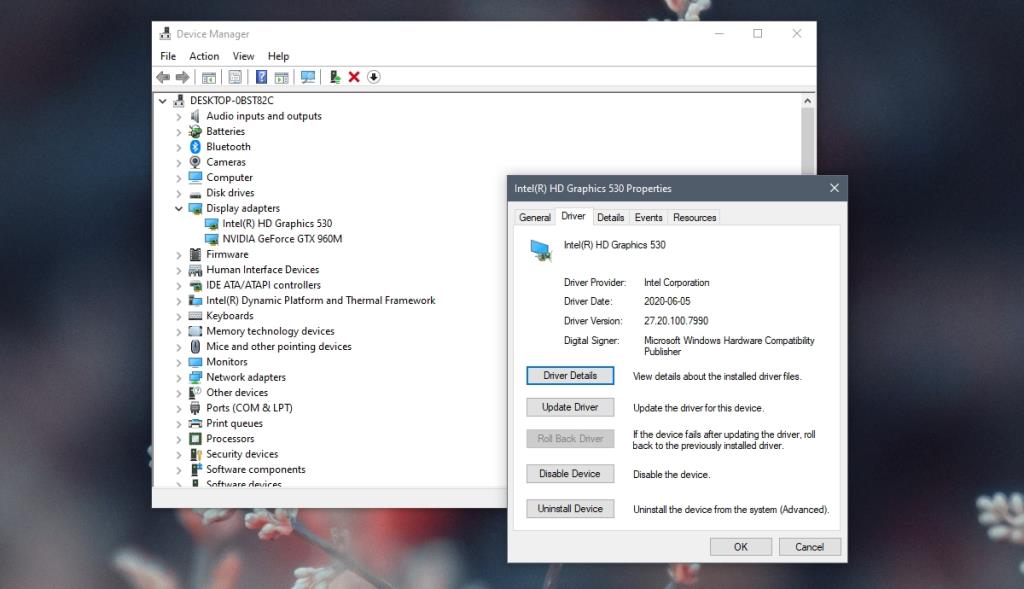Screen dimensions: 1024x589
Task: Click the scrollbar up arrow in Device Manager
Action: click(808, 100)
